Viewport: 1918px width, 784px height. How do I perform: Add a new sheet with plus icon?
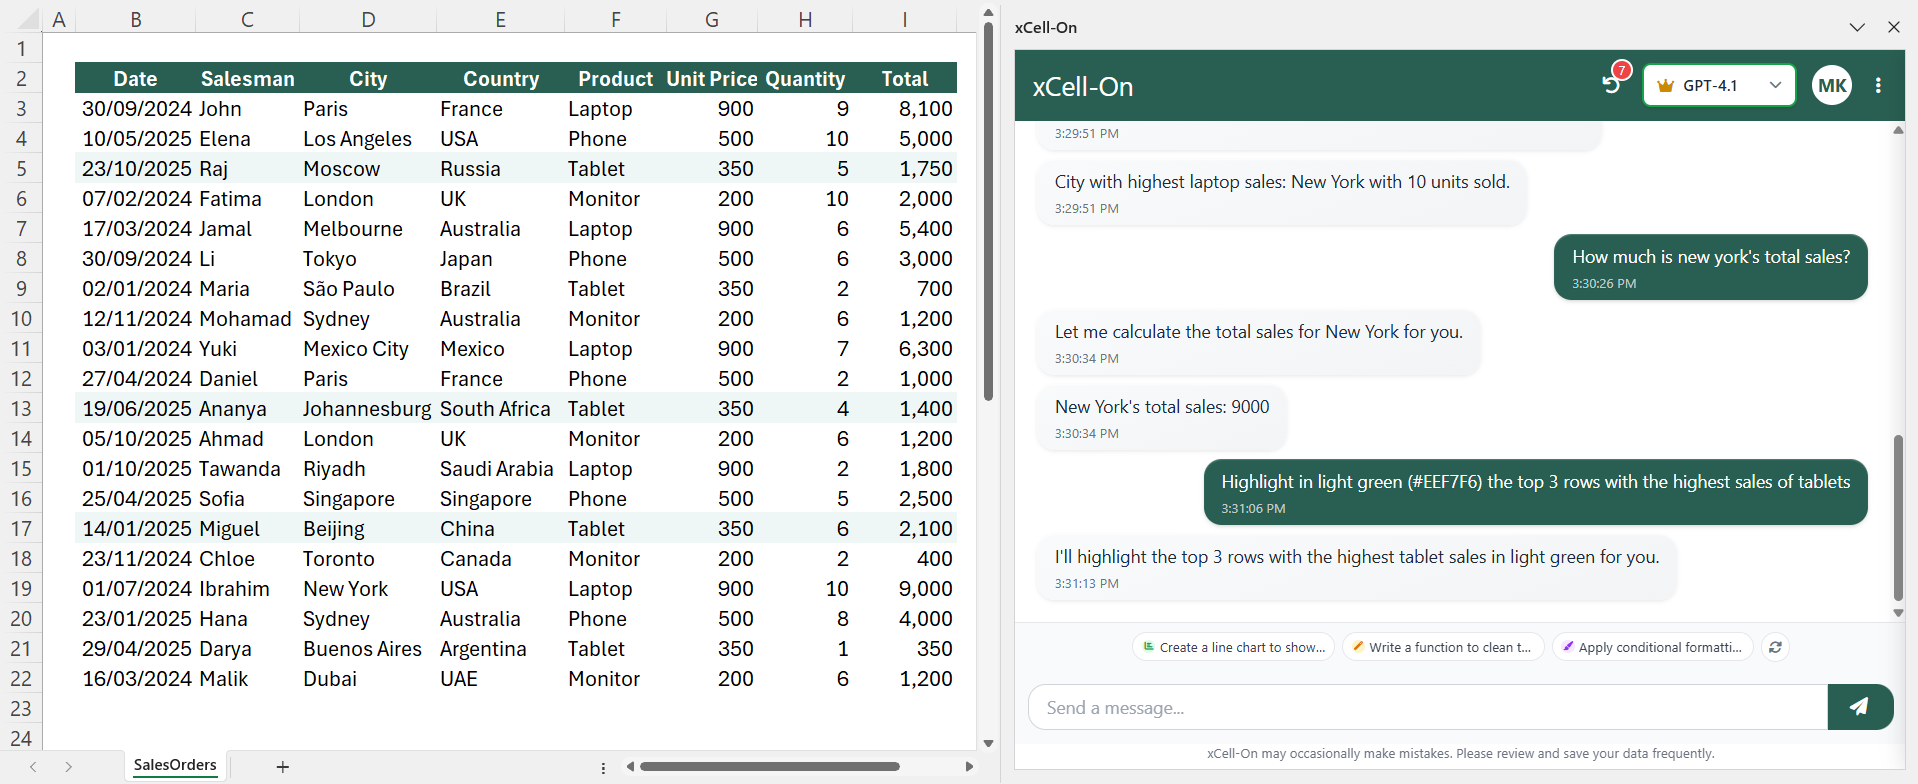pos(283,767)
